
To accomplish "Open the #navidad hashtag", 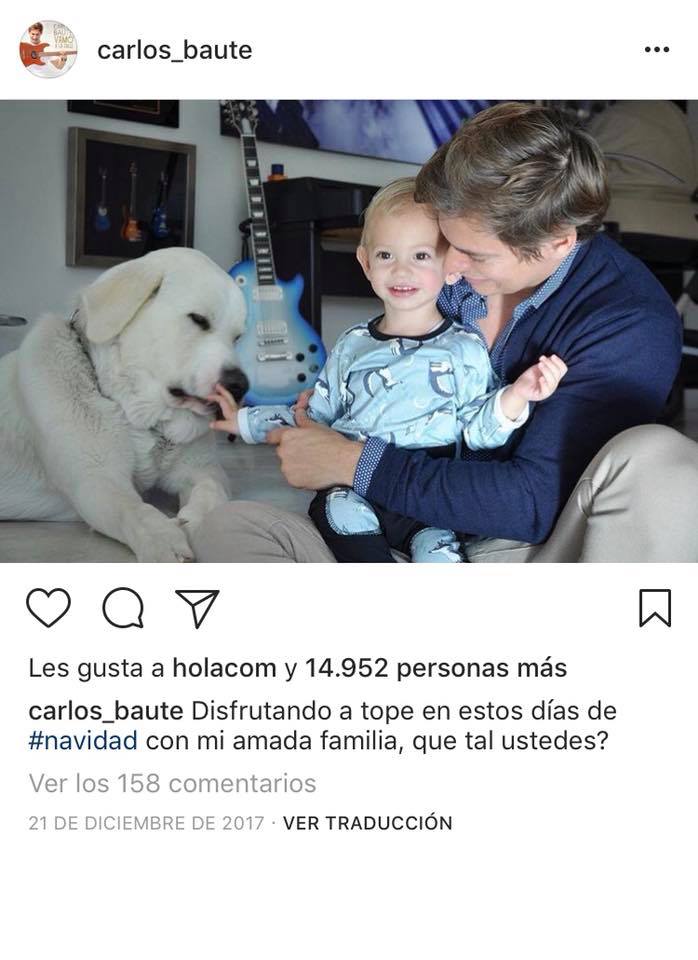I will point(83,741).
